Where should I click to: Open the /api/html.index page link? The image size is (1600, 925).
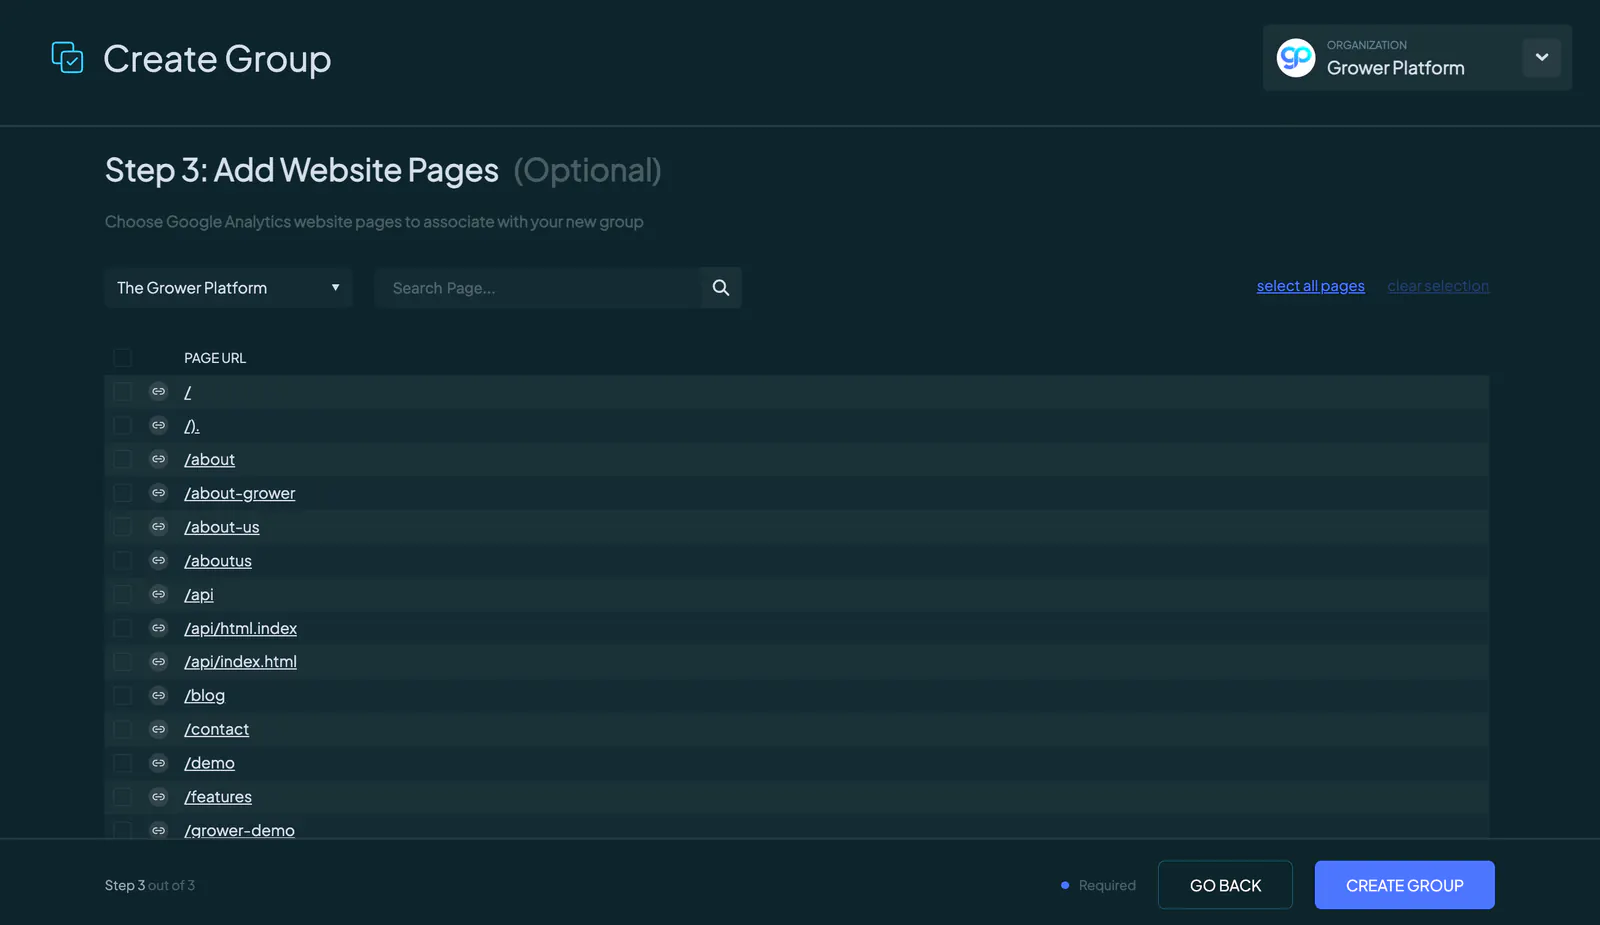pos(241,628)
